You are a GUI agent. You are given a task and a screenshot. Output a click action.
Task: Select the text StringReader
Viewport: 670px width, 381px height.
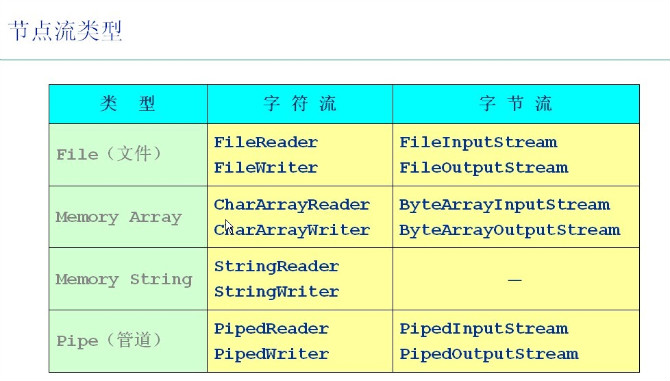point(276,267)
